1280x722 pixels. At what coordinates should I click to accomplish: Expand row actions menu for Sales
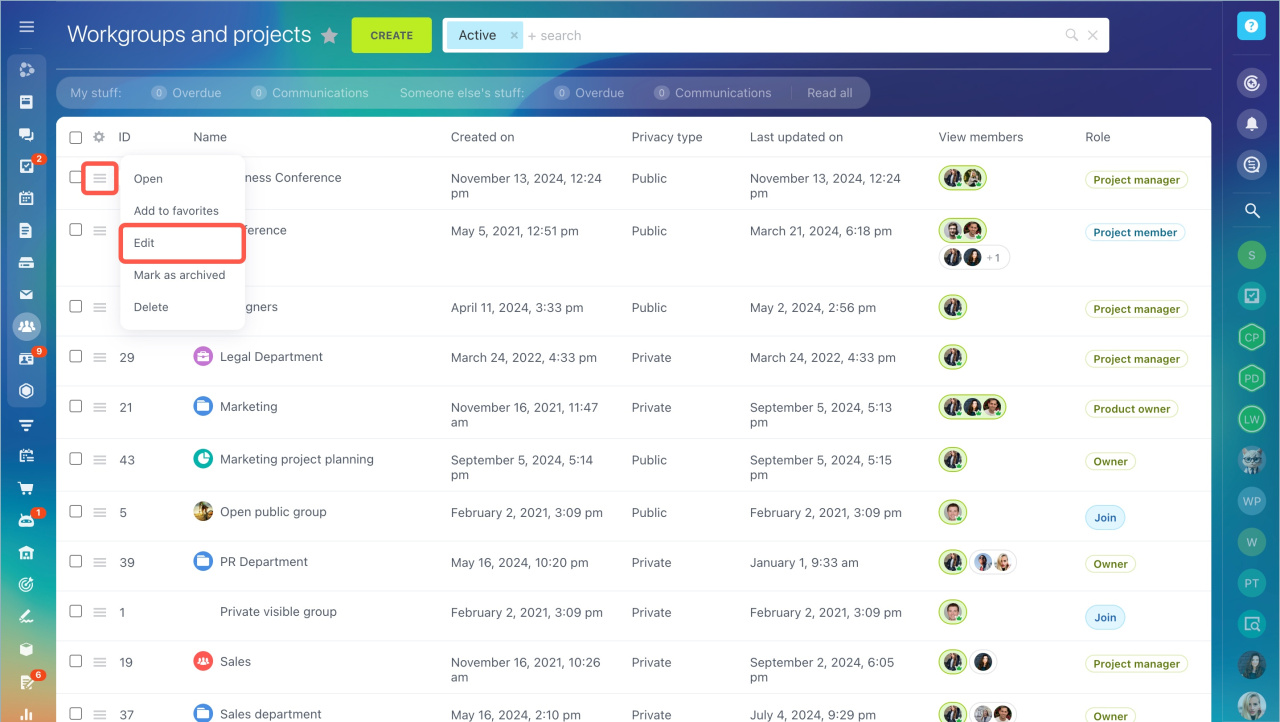100,662
